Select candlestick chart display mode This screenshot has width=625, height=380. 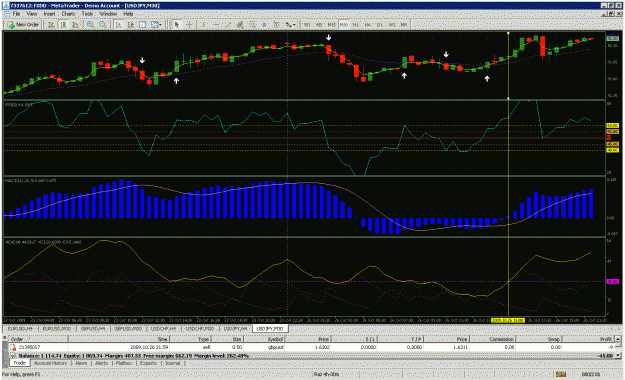click(63, 25)
